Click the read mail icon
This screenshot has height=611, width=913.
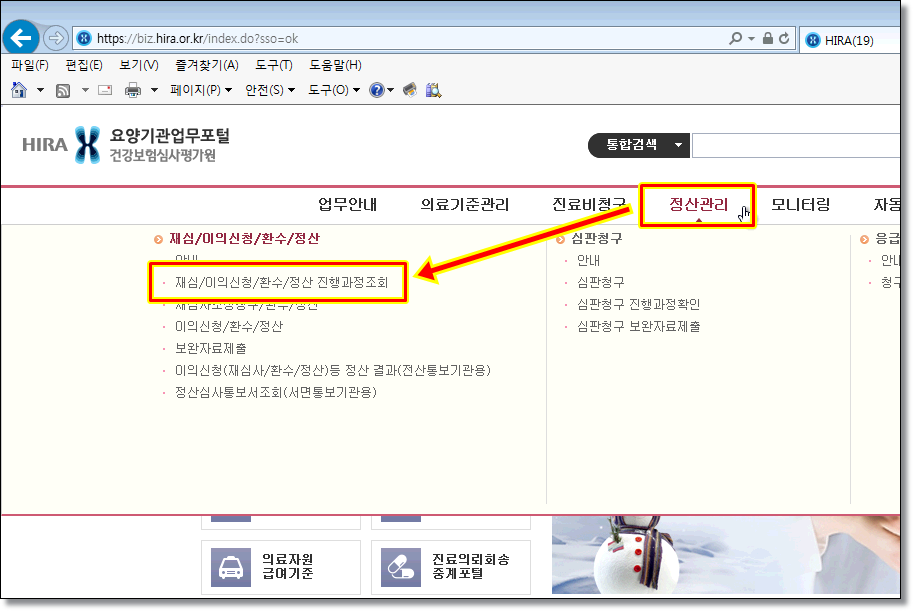coord(105,90)
